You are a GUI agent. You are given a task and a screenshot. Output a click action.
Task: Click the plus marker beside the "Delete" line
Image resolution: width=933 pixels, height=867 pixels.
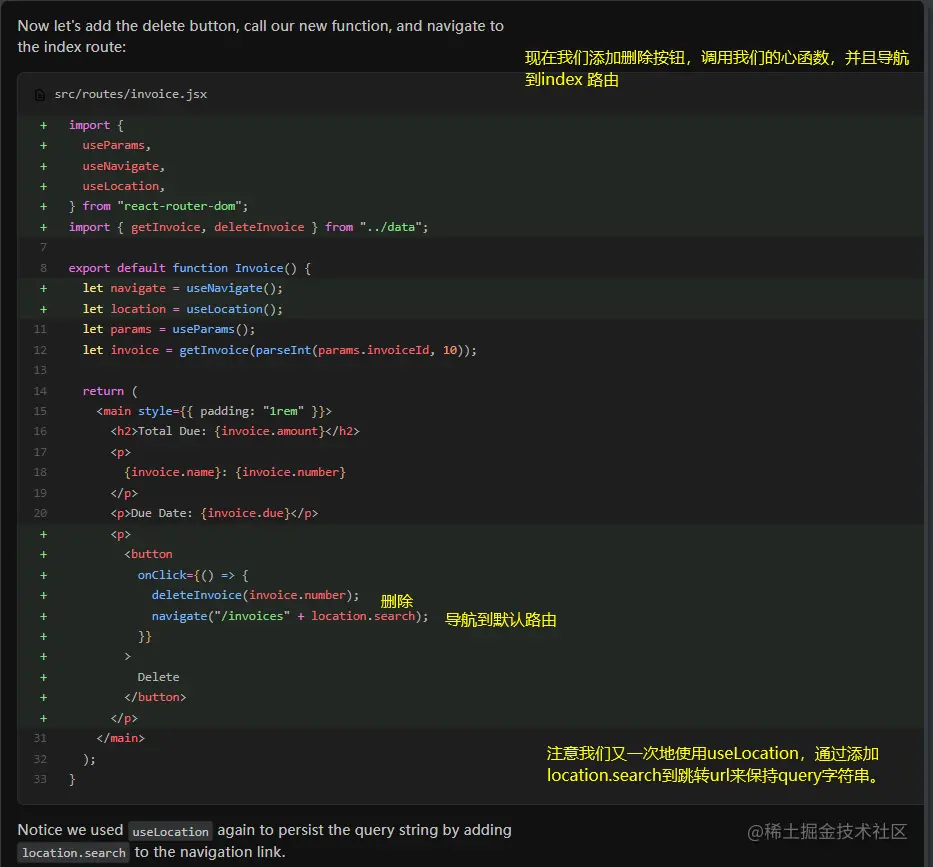[43, 677]
